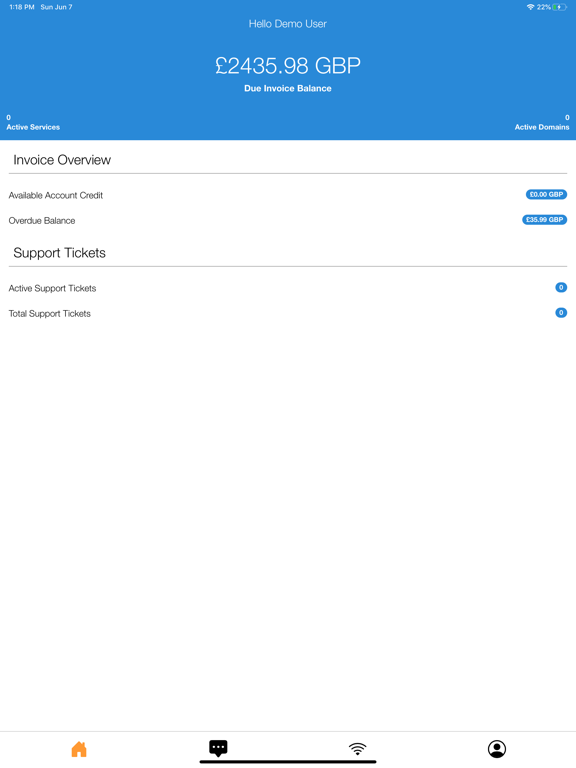Tap the Active Services counter
Viewport: 576px width, 768px height.
point(33,122)
